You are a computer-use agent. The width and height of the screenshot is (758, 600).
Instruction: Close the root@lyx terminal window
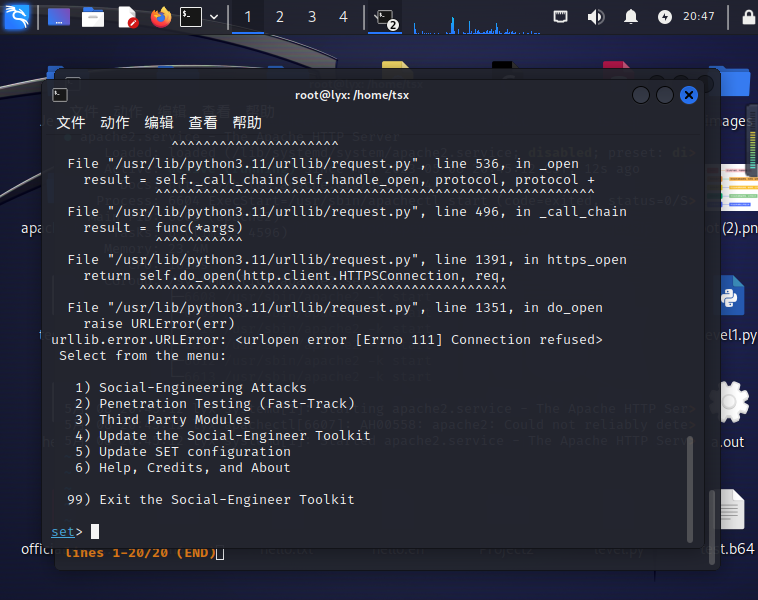pyautogui.click(x=689, y=95)
